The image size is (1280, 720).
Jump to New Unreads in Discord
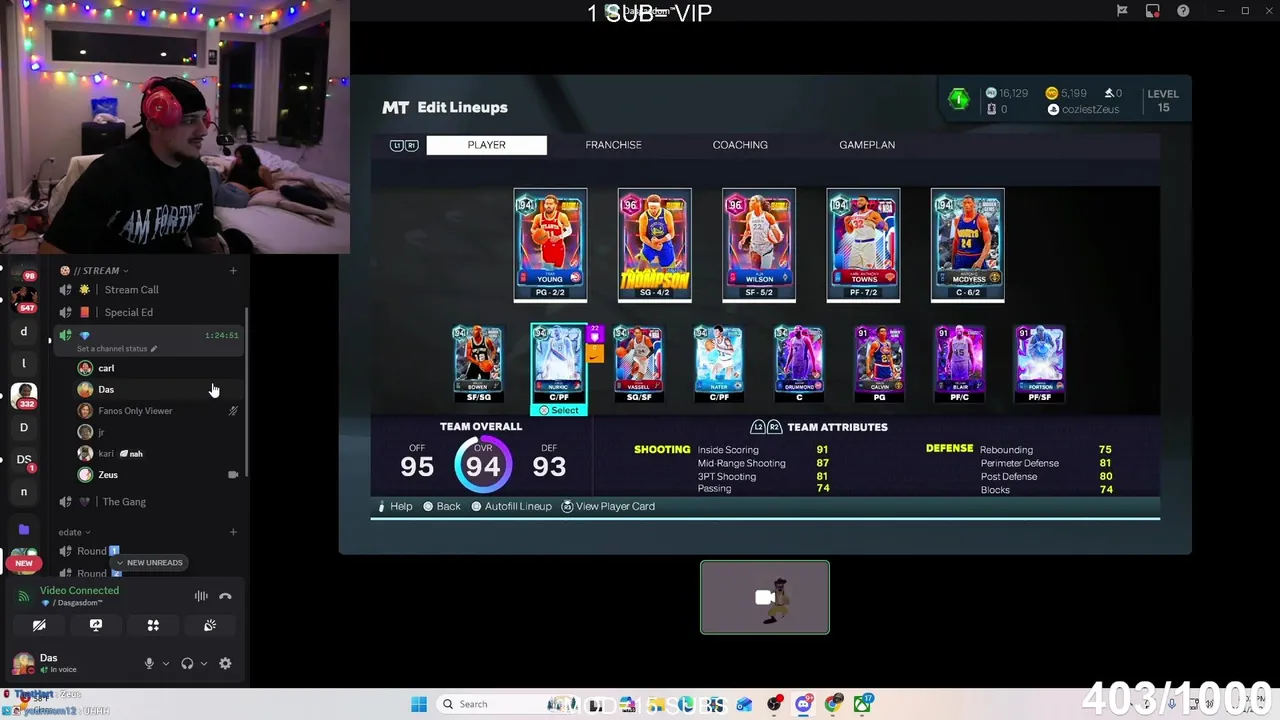150,563
